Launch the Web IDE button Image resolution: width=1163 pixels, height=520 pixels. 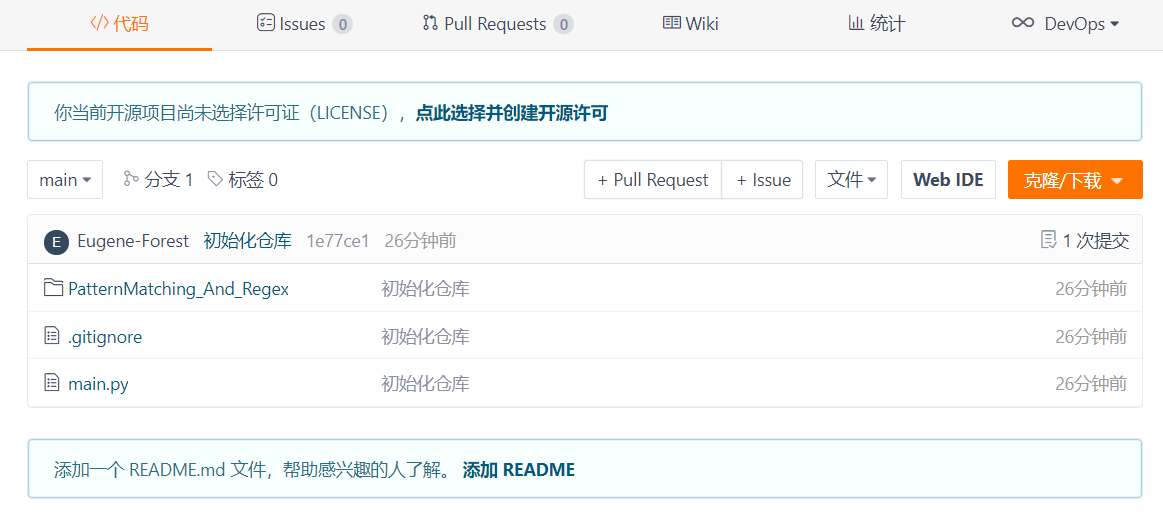pyautogui.click(x=948, y=180)
